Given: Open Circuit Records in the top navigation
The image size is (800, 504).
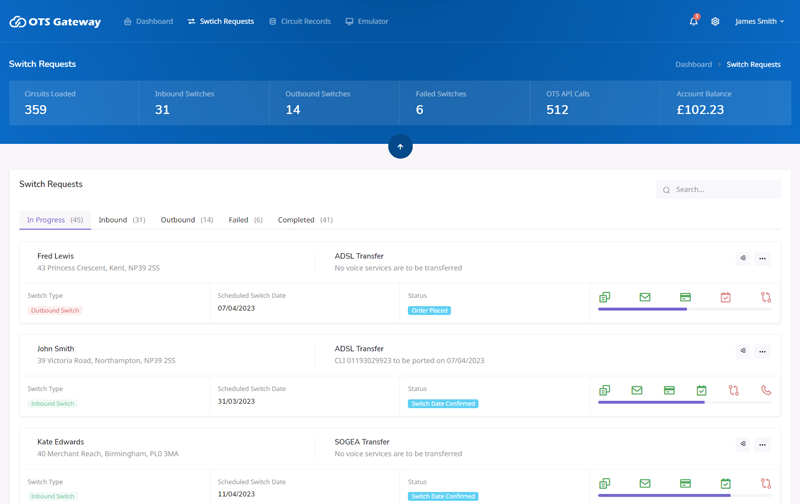Looking at the screenshot, I should 299,21.
